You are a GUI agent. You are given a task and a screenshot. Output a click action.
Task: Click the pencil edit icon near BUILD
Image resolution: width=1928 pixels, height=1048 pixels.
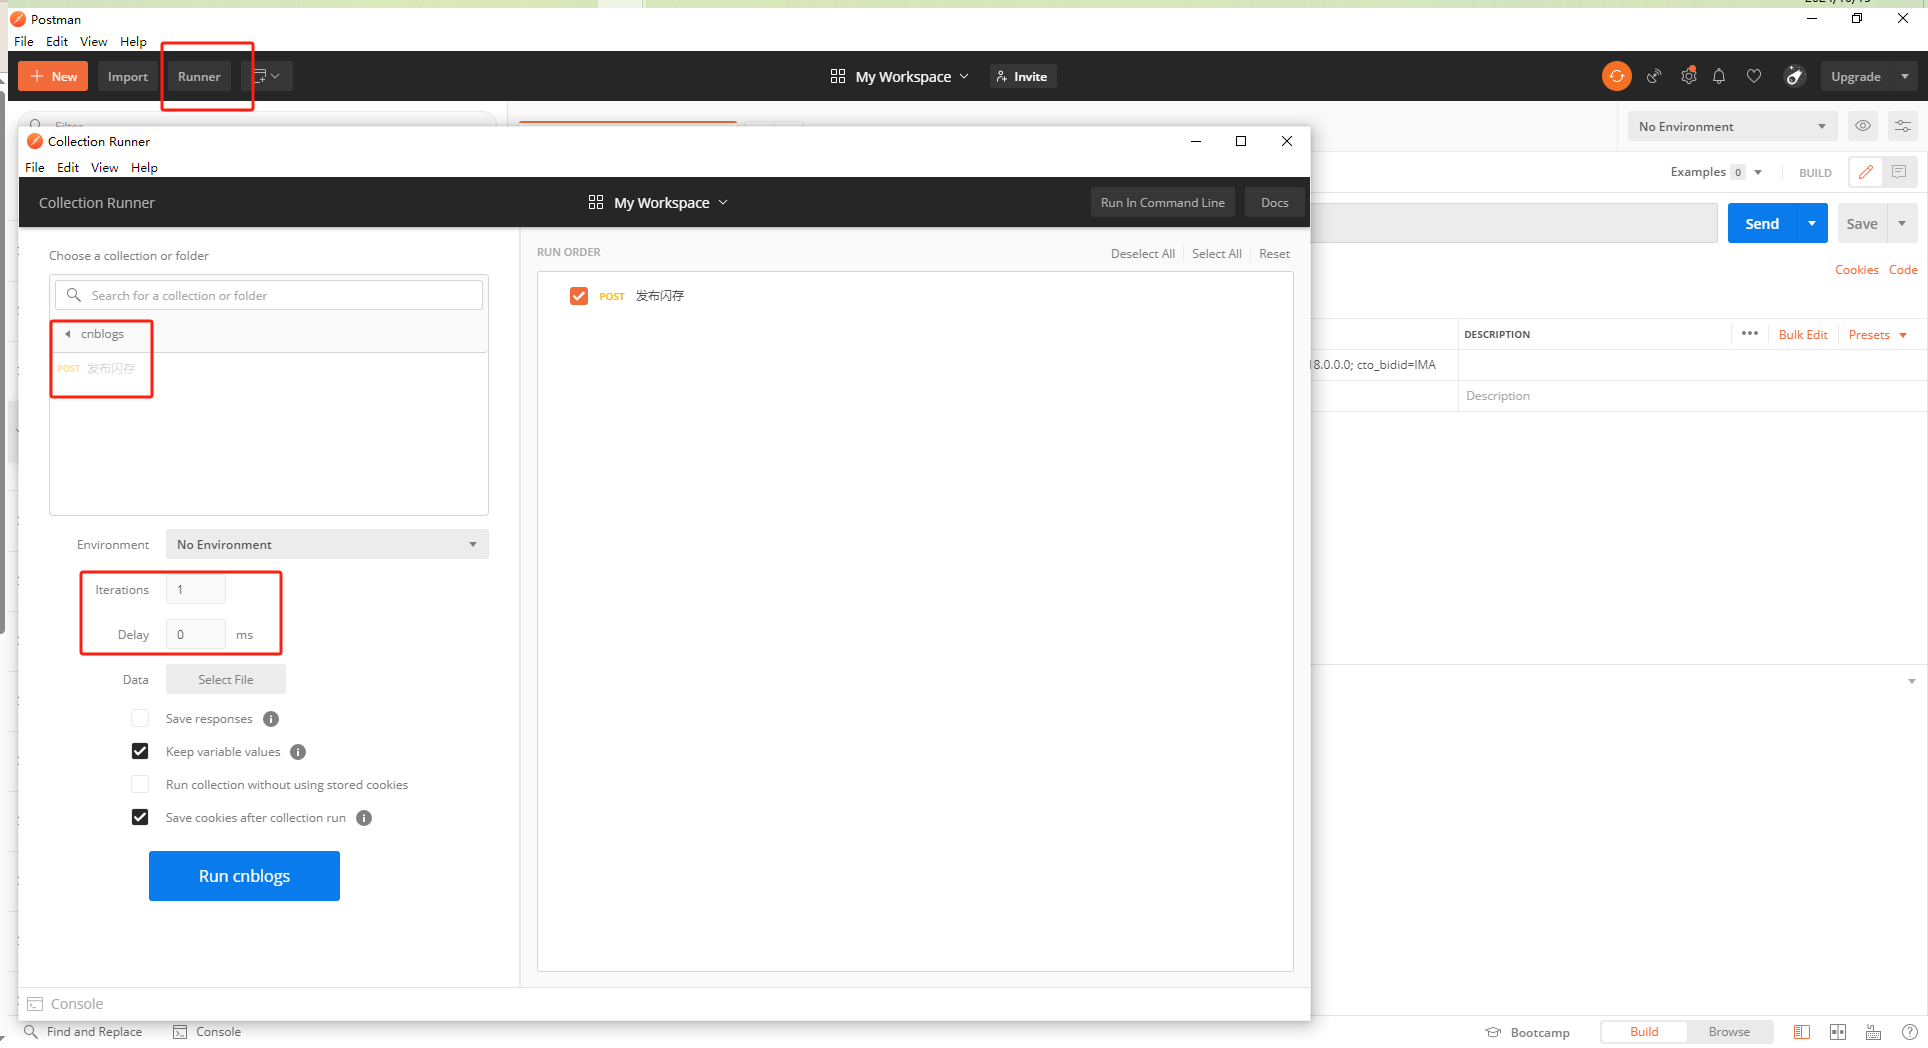[x=1866, y=172]
